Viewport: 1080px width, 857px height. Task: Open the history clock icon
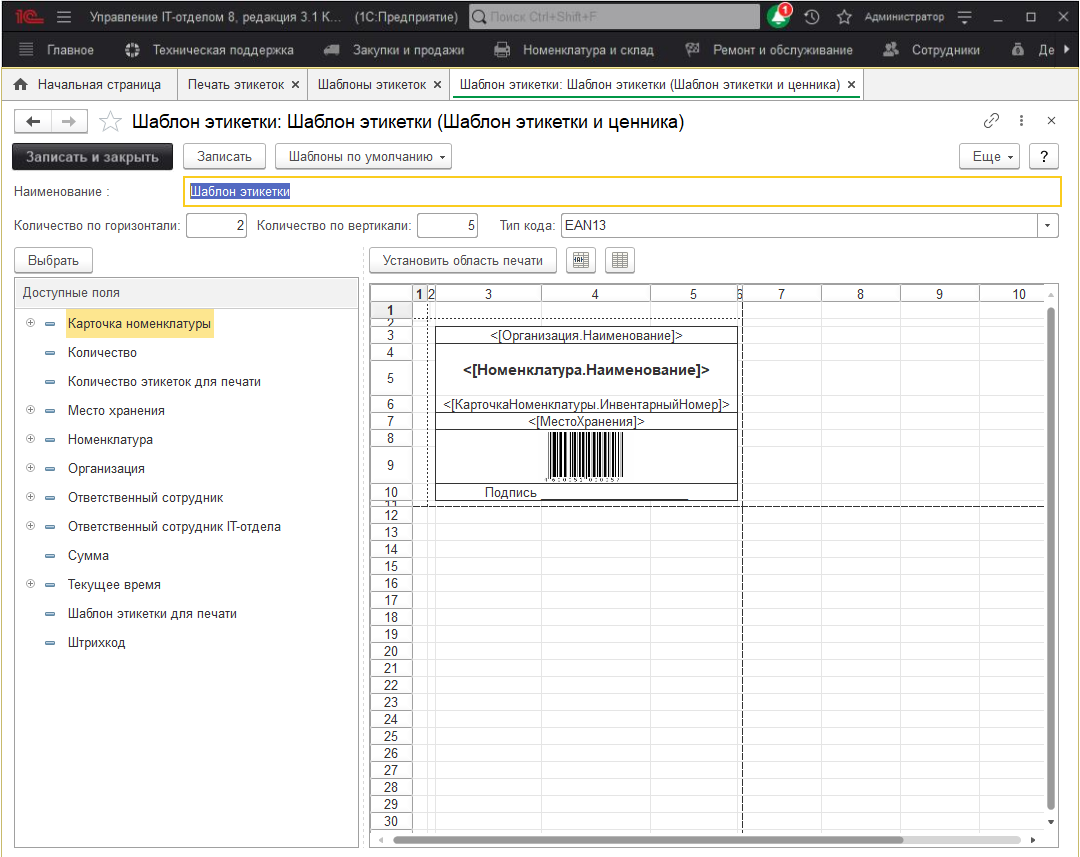pyautogui.click(x=812, y=17)
